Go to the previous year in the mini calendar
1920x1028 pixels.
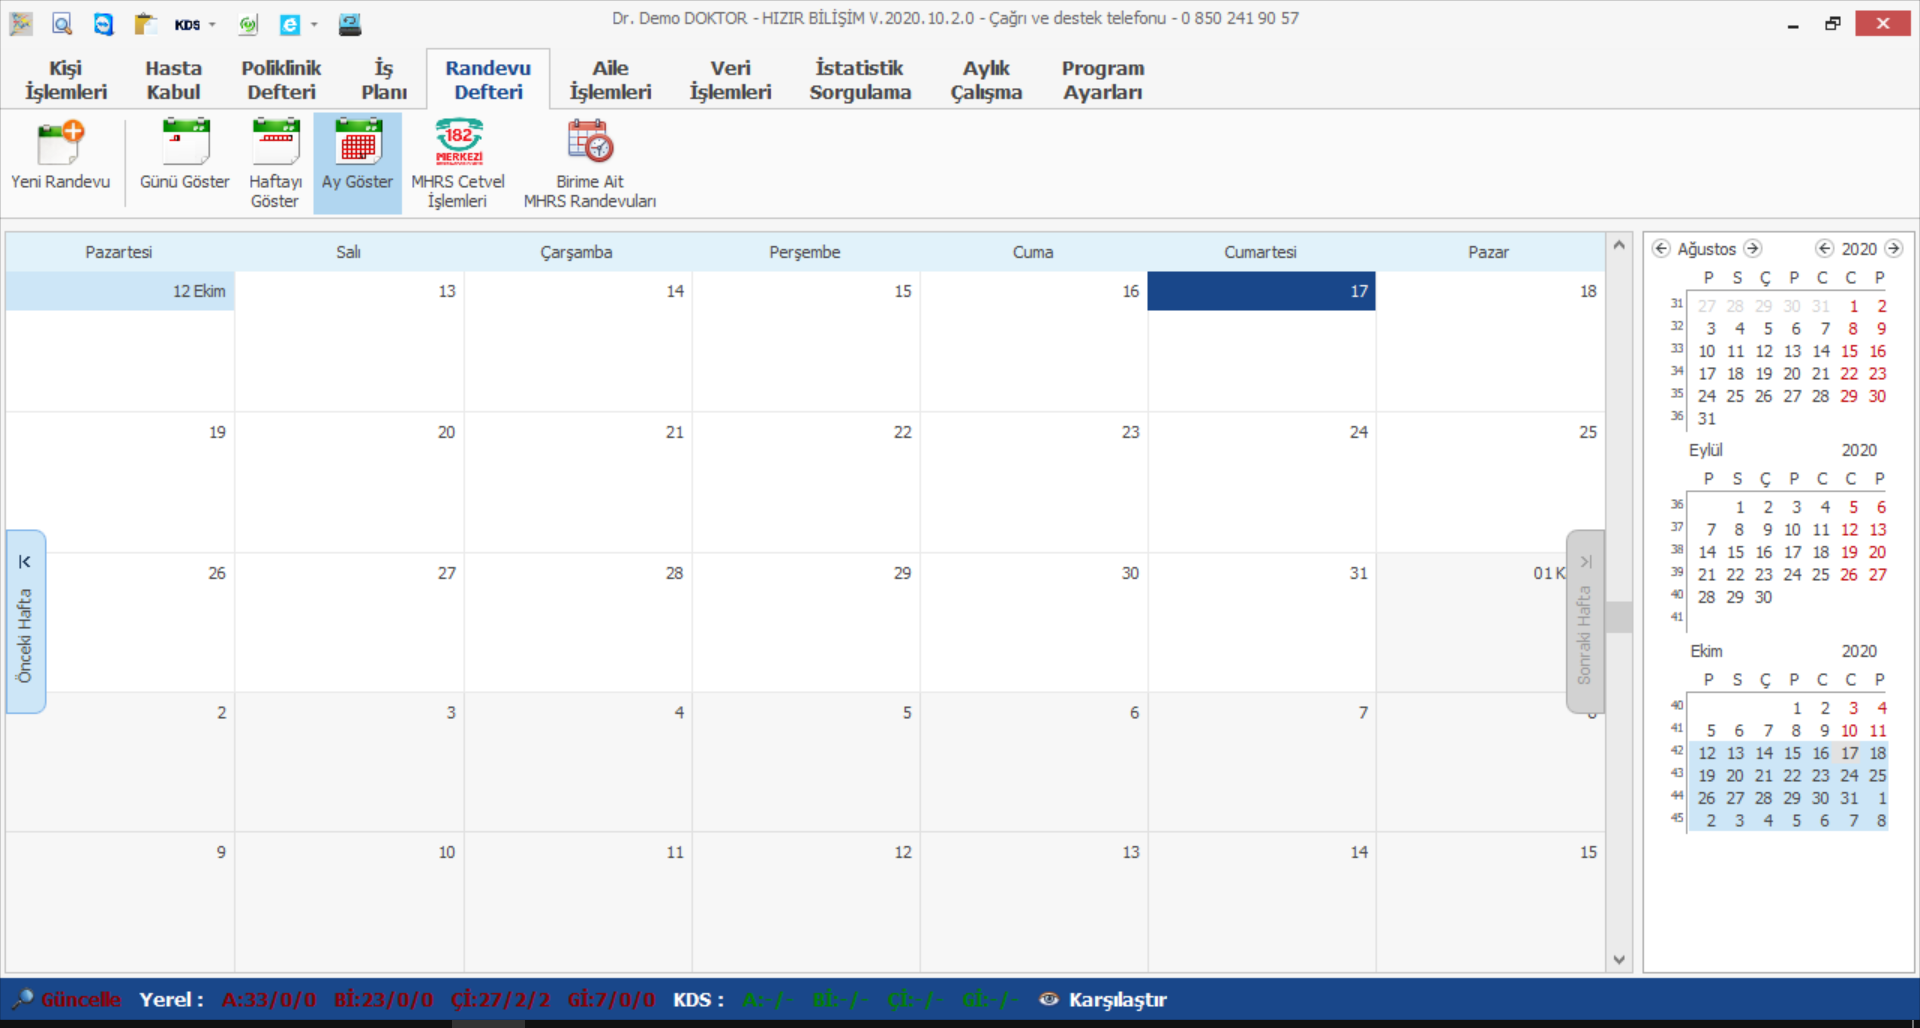(x=1825, y=248)
